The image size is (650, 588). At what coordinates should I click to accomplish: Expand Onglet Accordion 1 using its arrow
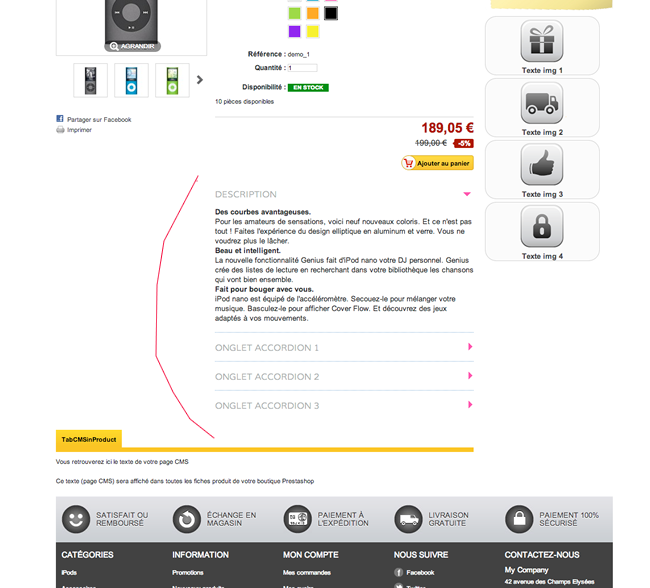tap(470, 347)
